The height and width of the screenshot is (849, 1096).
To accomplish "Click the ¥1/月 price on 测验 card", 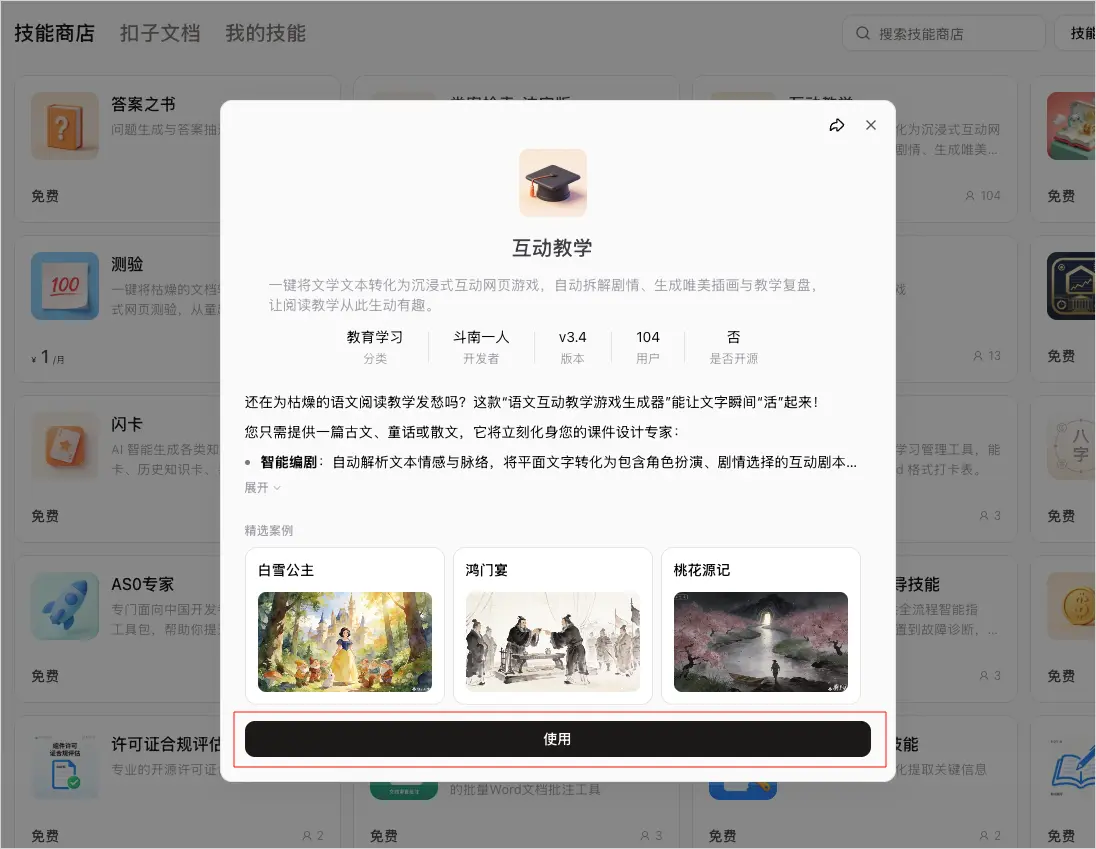I will click(48, 358).
